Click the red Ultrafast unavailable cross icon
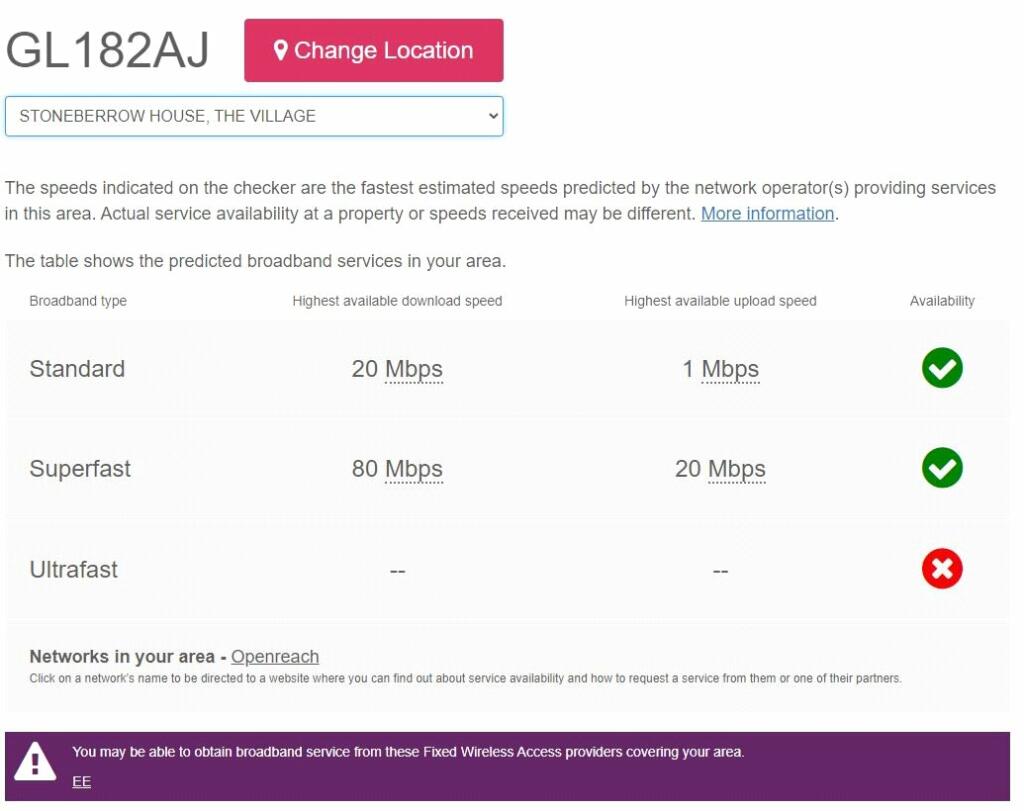 (942, 569)
